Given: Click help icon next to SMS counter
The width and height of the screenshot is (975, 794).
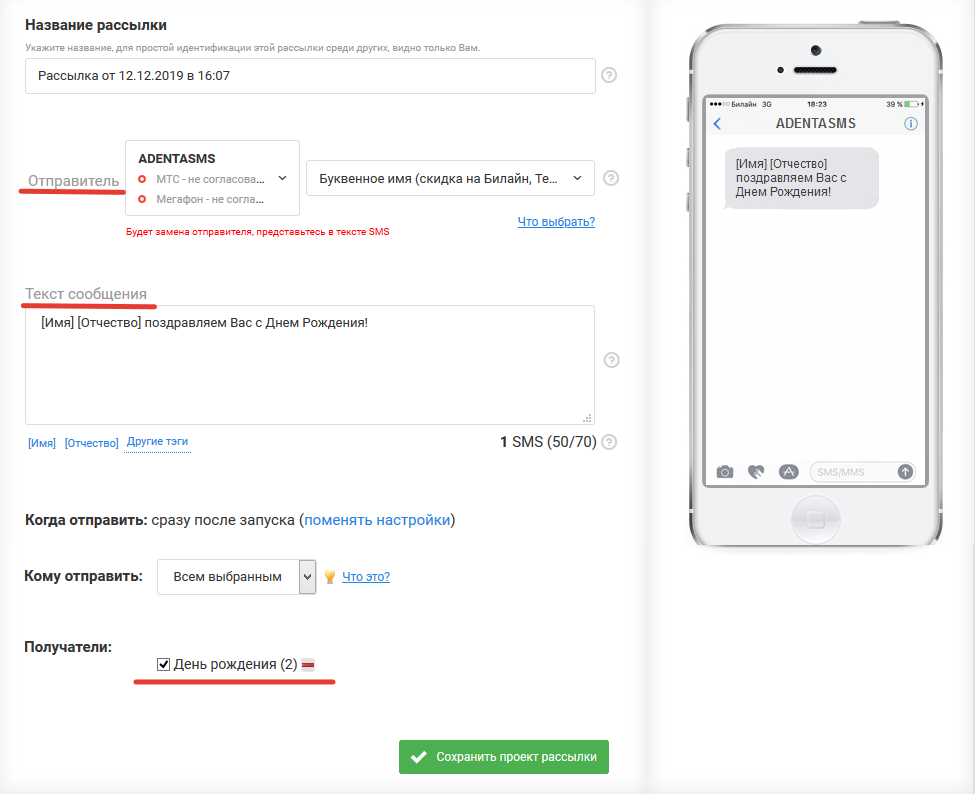Looking at the screenshot, I should pos(609,442).
